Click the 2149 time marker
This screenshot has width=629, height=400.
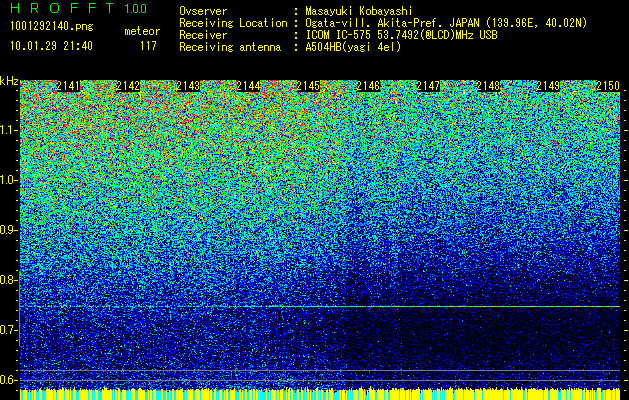tap(548, 85)
